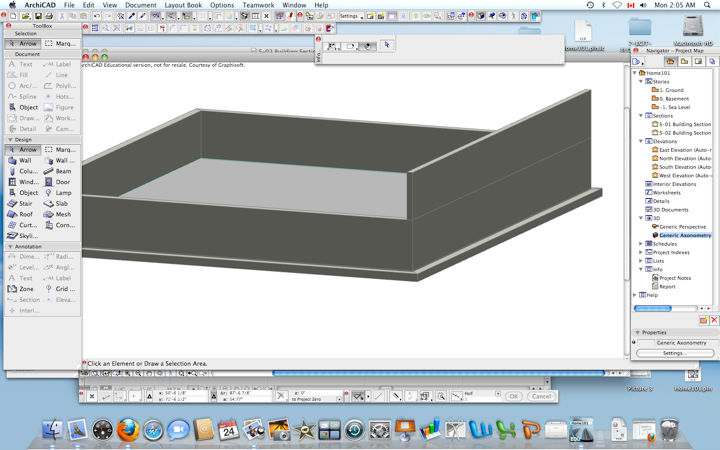Open the Edit menu
720x450 pixels.
89,5
